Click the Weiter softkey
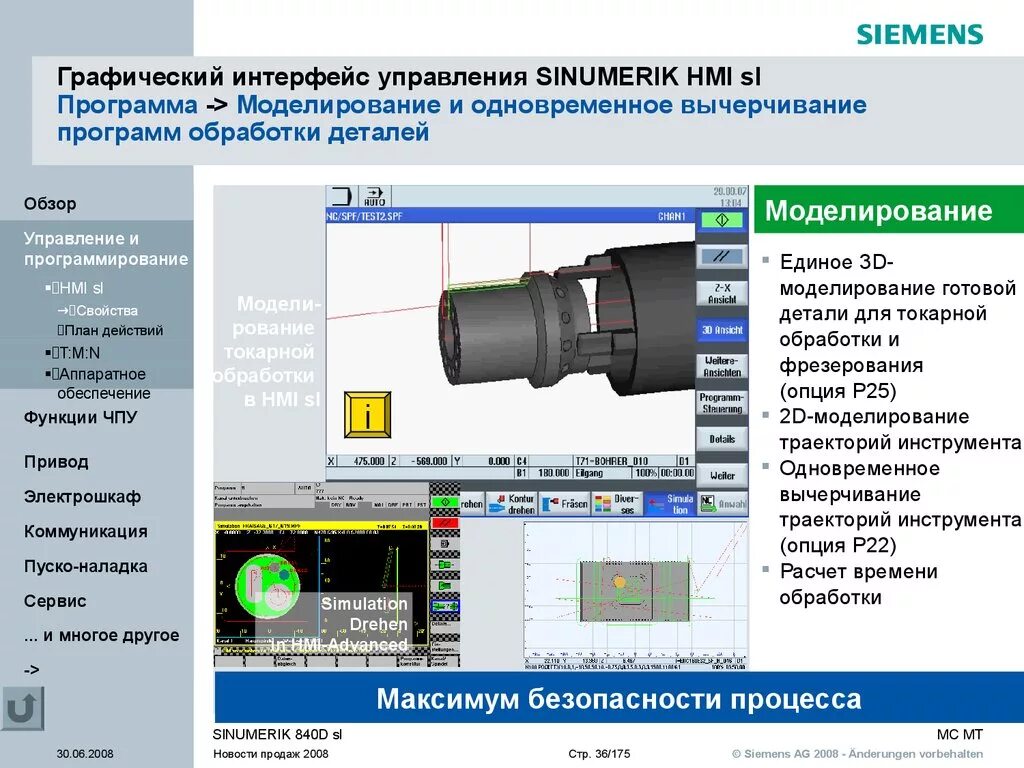 click(x=722, y=476)
